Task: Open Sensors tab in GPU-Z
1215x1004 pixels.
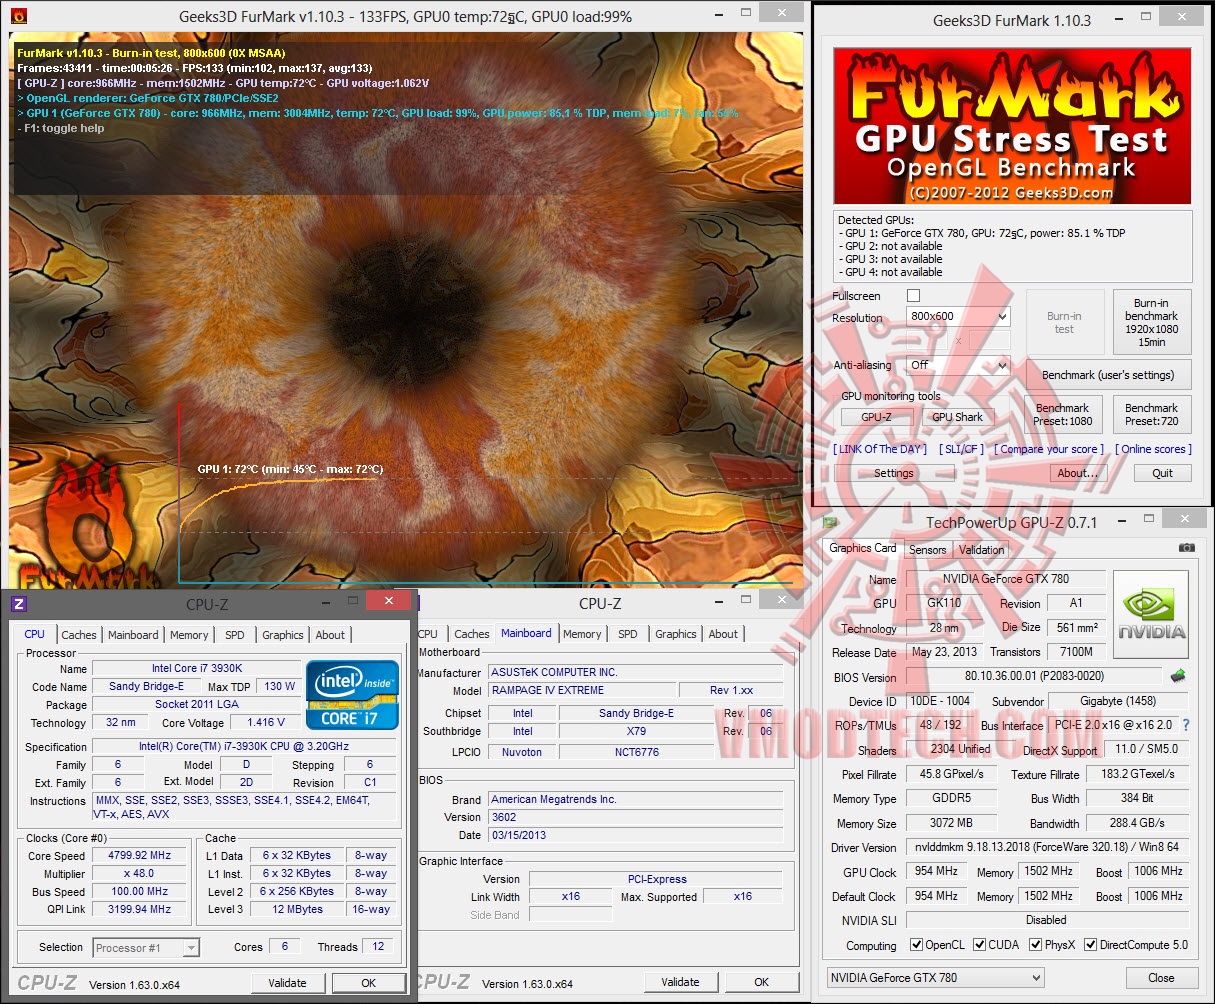Action: (x=927, y=550)
